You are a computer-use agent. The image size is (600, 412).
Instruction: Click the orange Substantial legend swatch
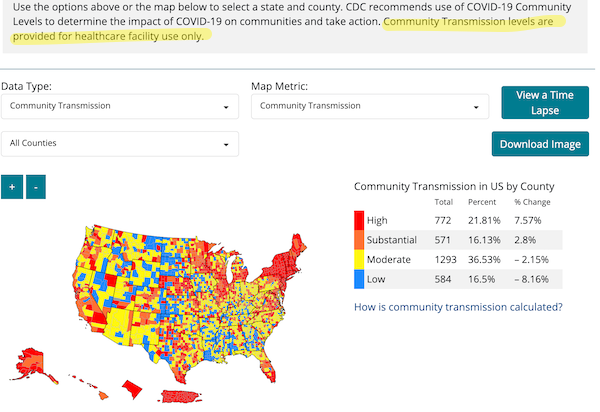coord(359,240)
